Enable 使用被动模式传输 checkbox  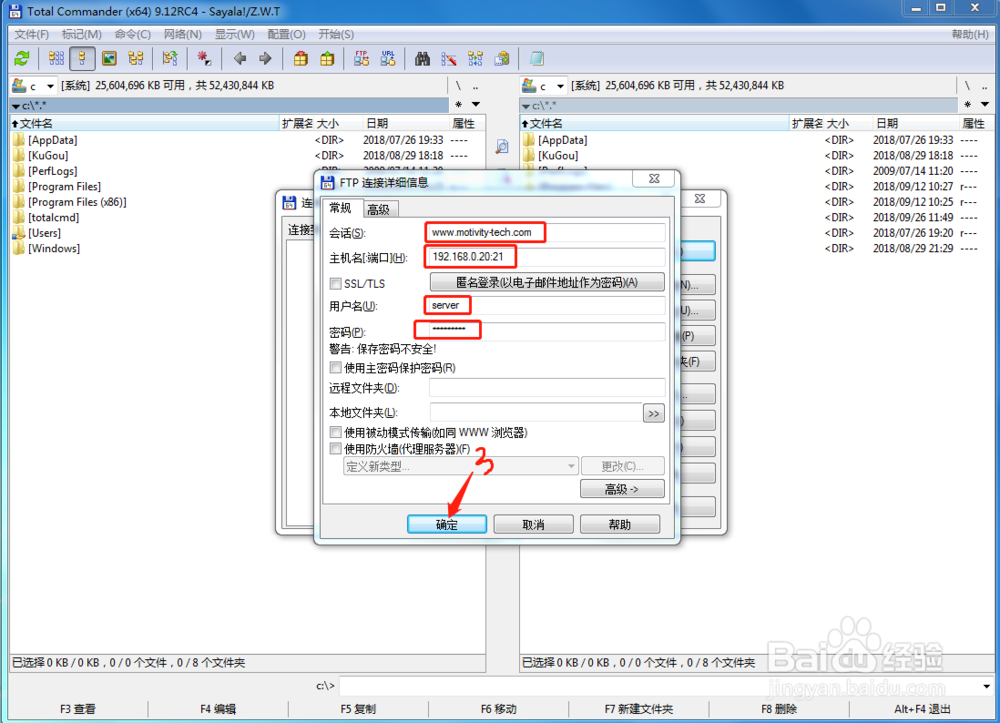click(x=335, y=432)
